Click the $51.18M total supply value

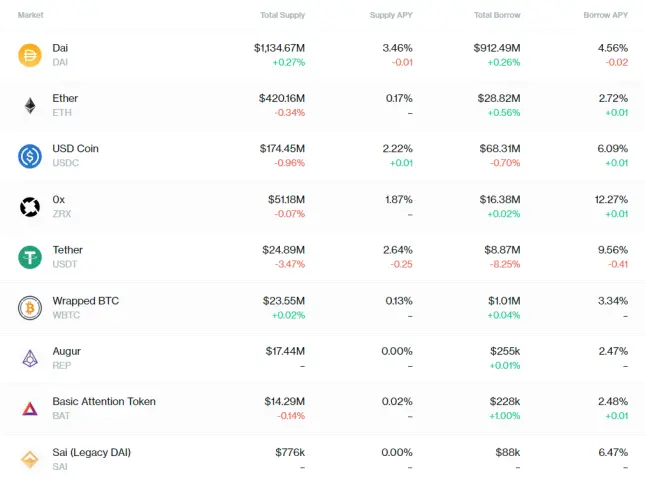coord(286,200)
